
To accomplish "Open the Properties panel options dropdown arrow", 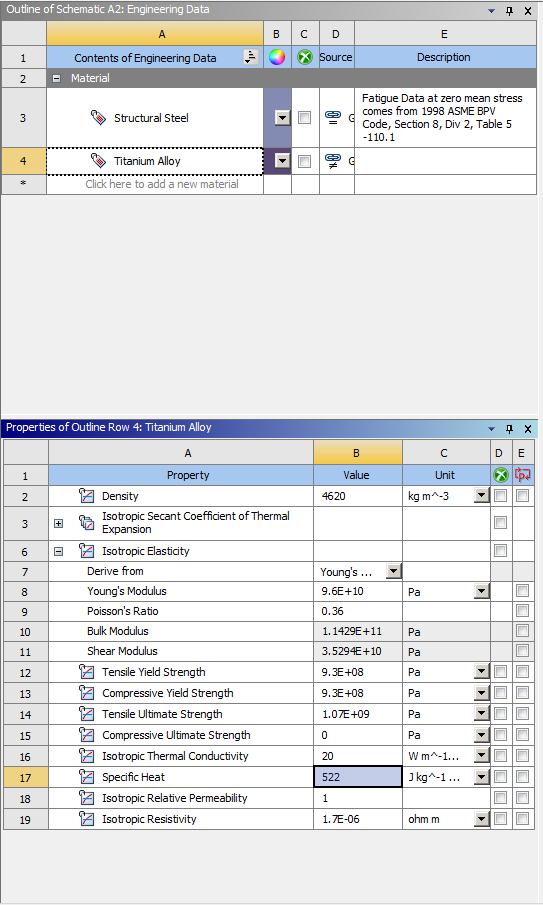I will 492,428.
